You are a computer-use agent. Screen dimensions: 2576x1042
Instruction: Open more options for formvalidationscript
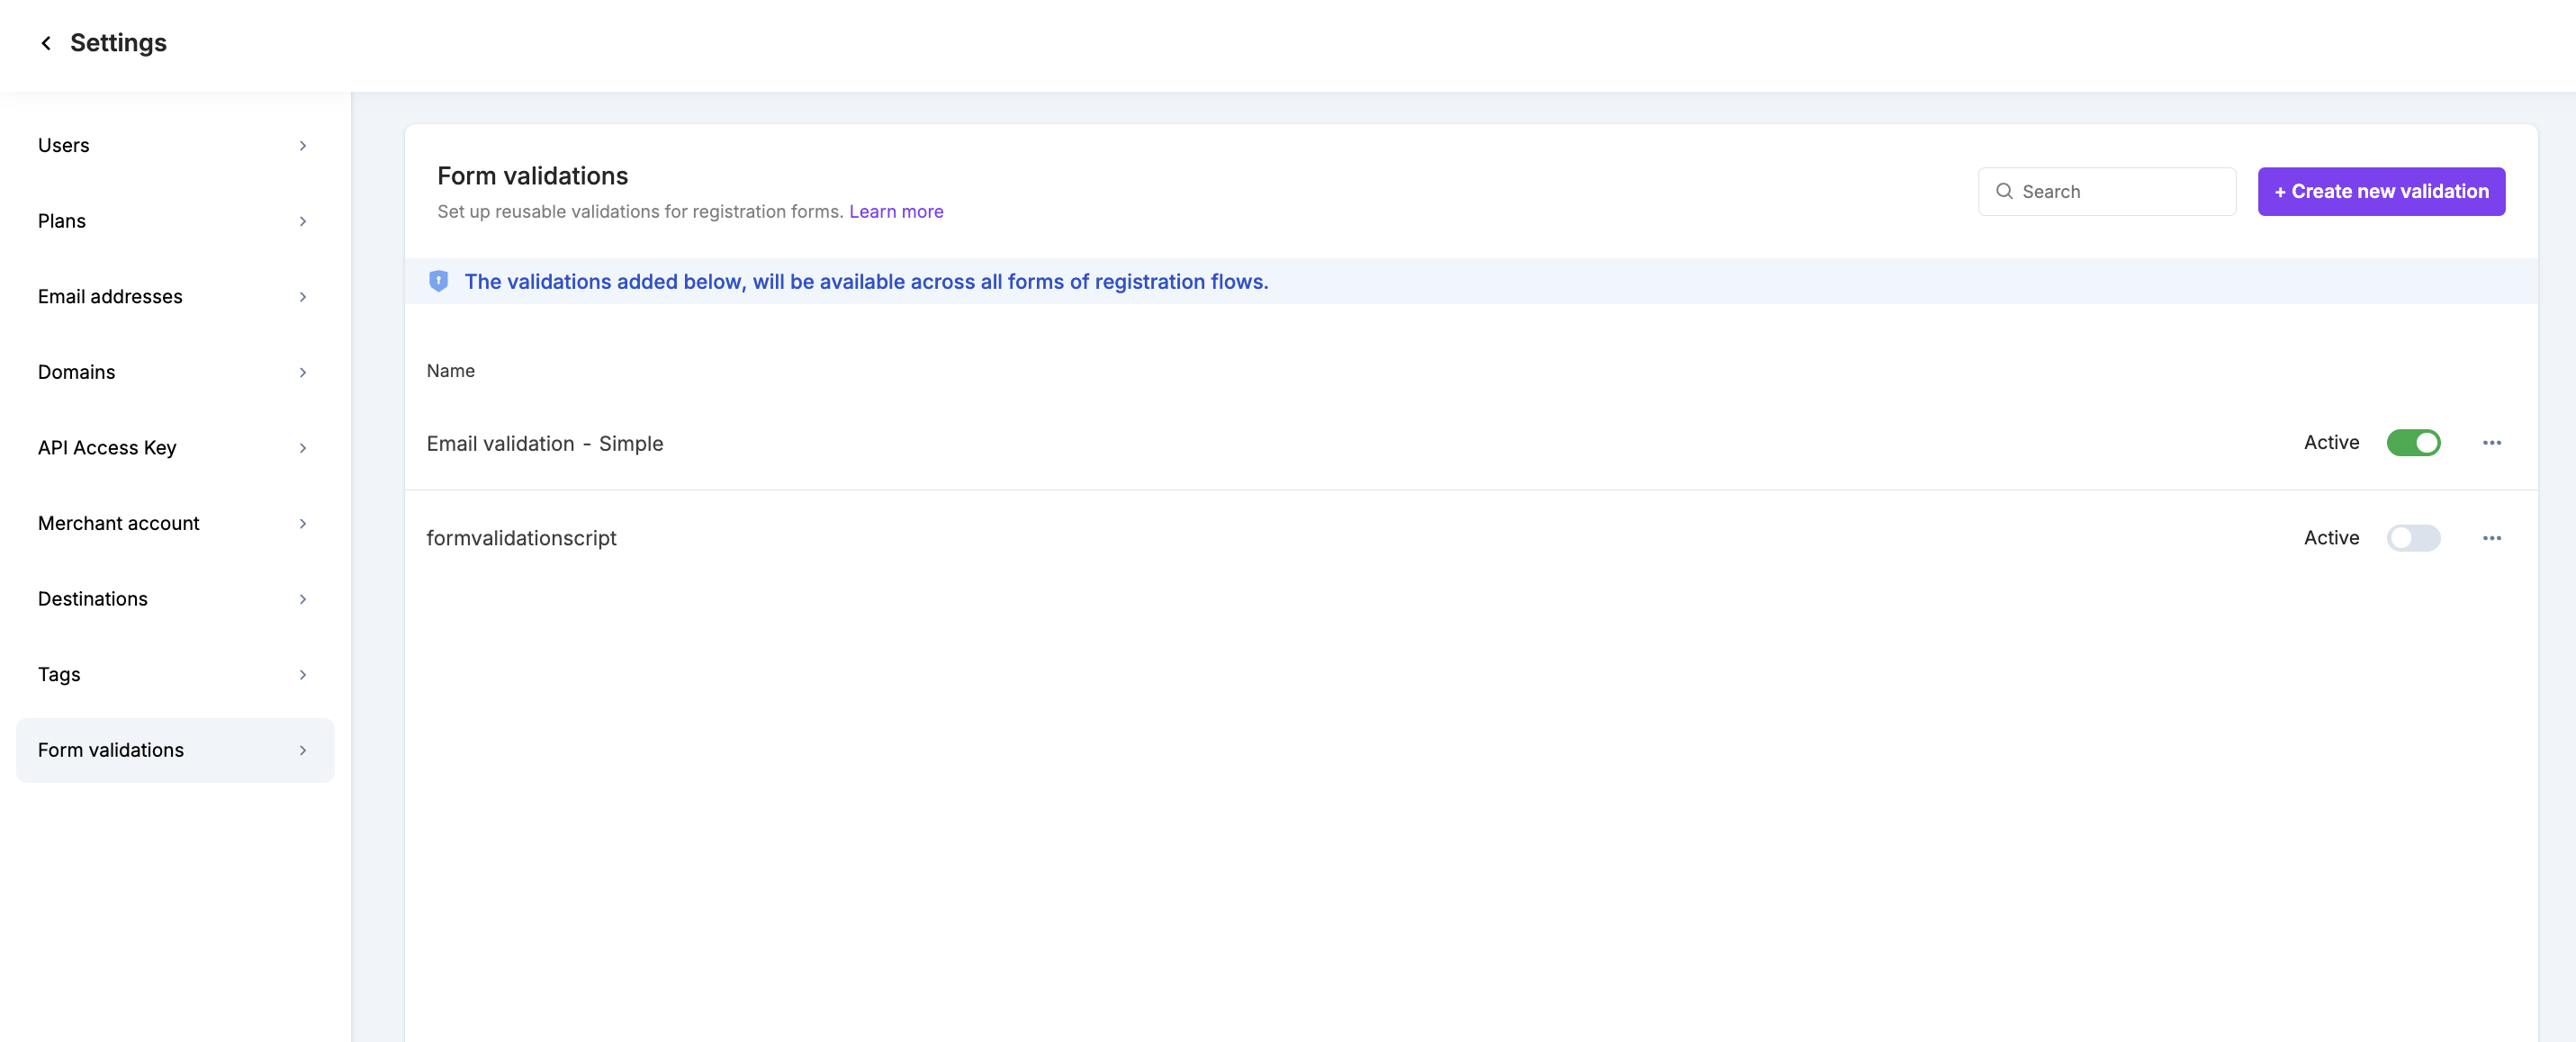(x=2491, y=538)
